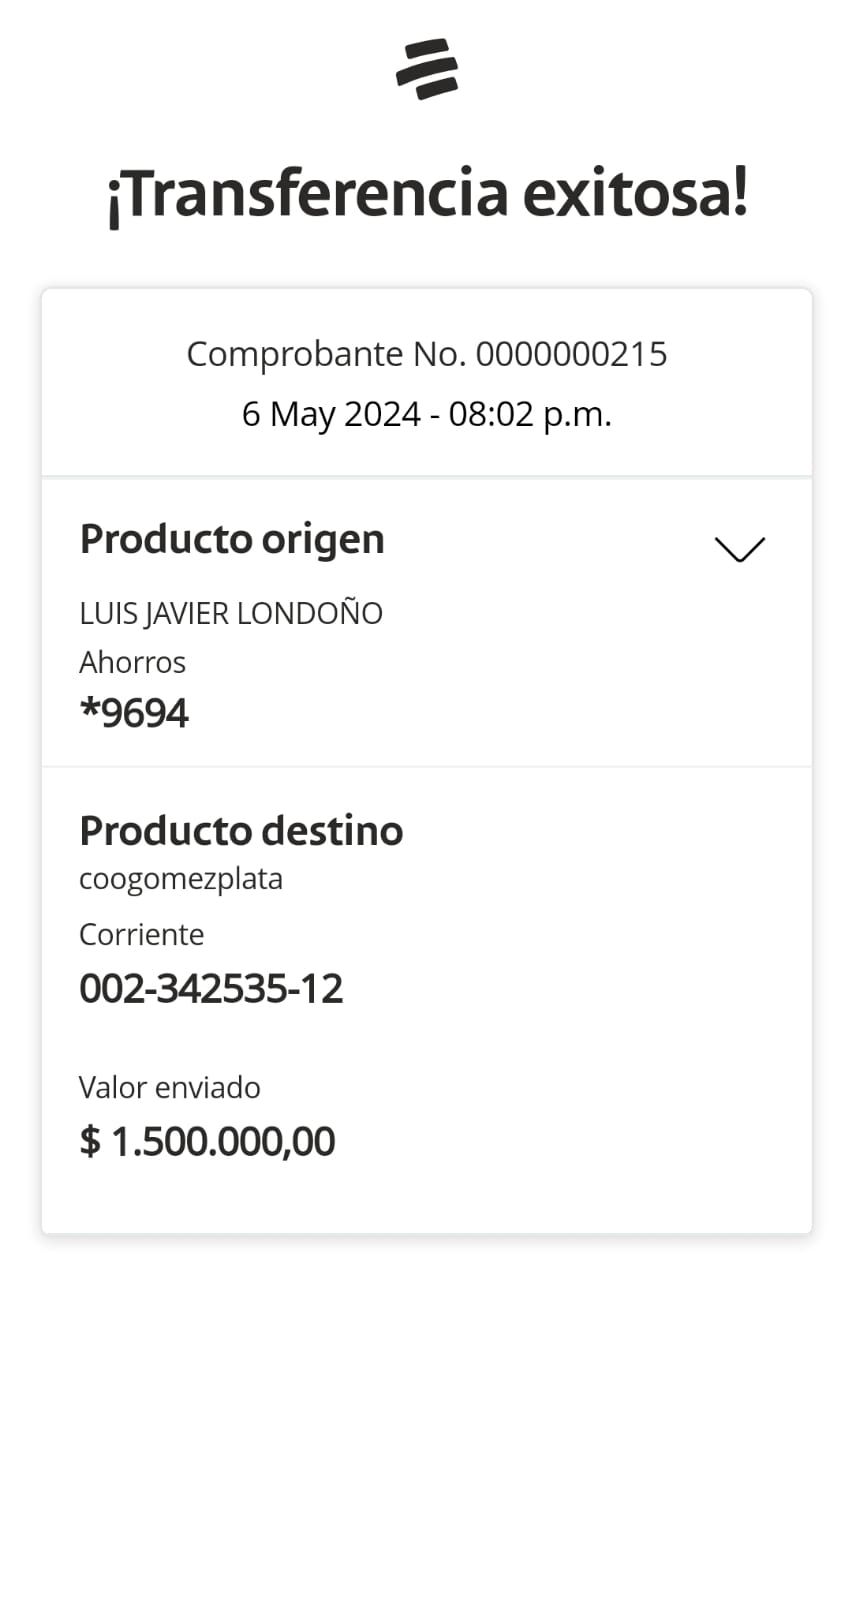This screenshot has width=852, height=1600.
Task: Click the "Ahorros" account type label
Action: tap(132, 662)
